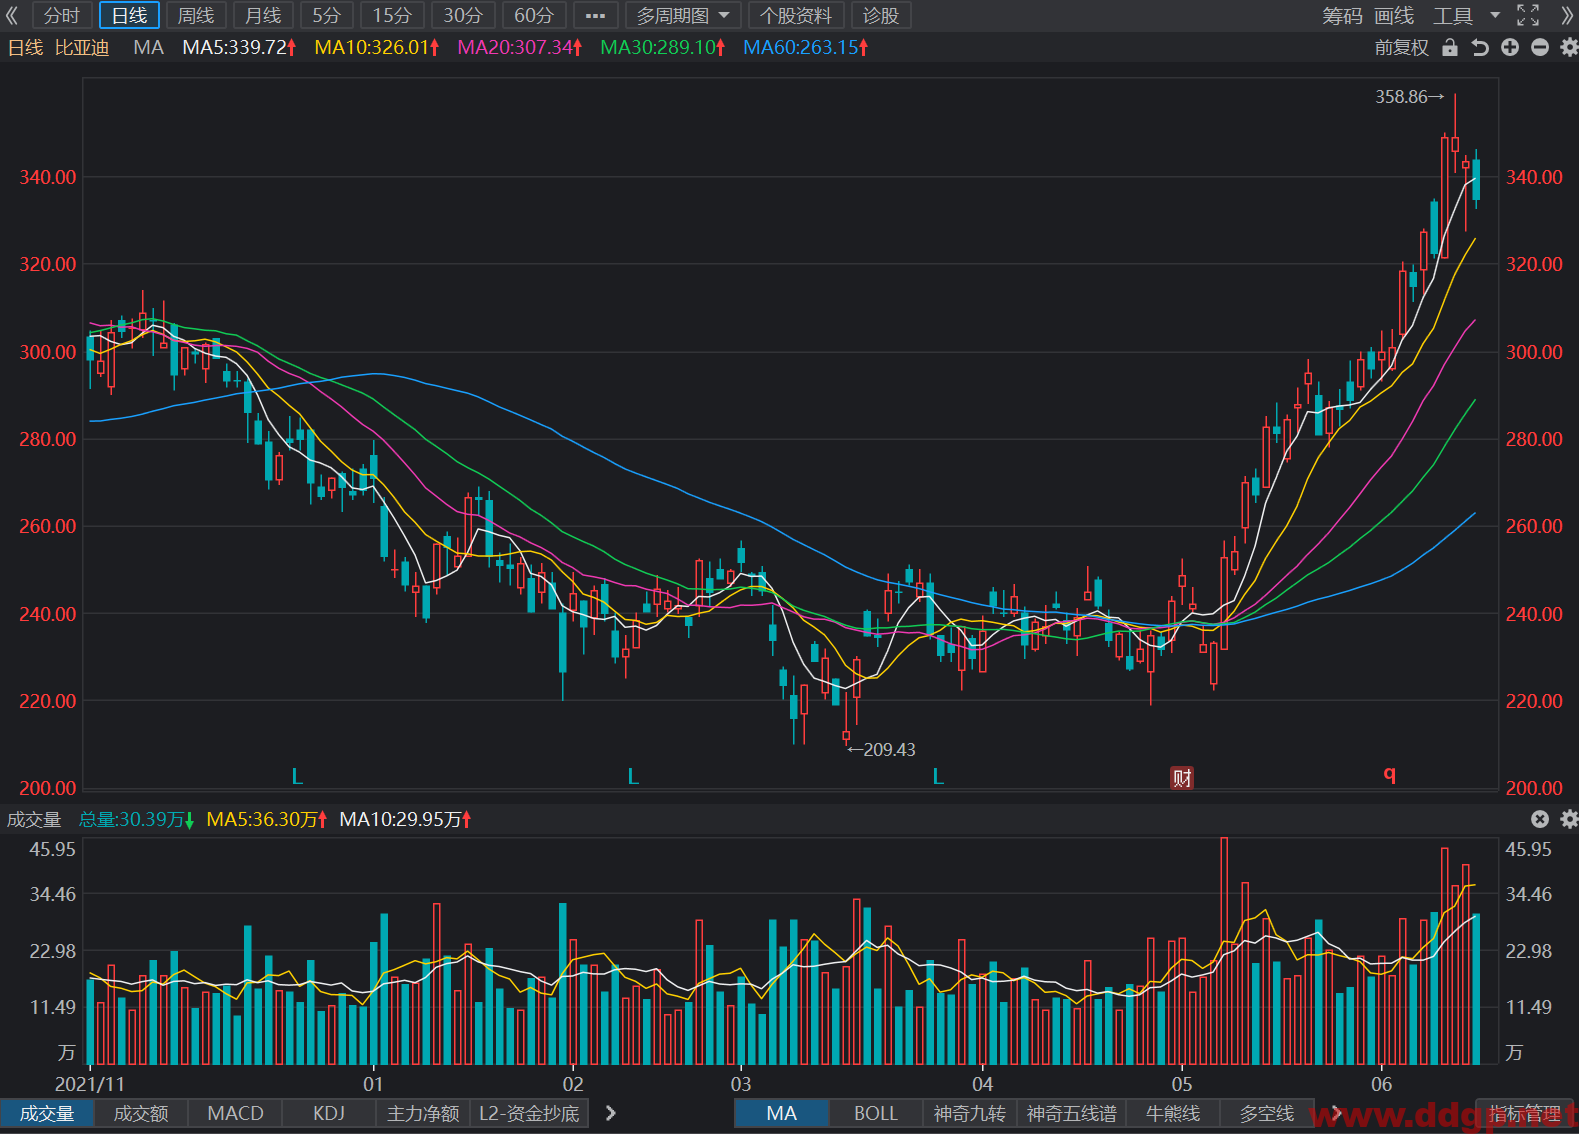Image resolution: width=1579 pixels, height=1134 pixels.
Task: Select the 60分 period
Action: (534, 16)
